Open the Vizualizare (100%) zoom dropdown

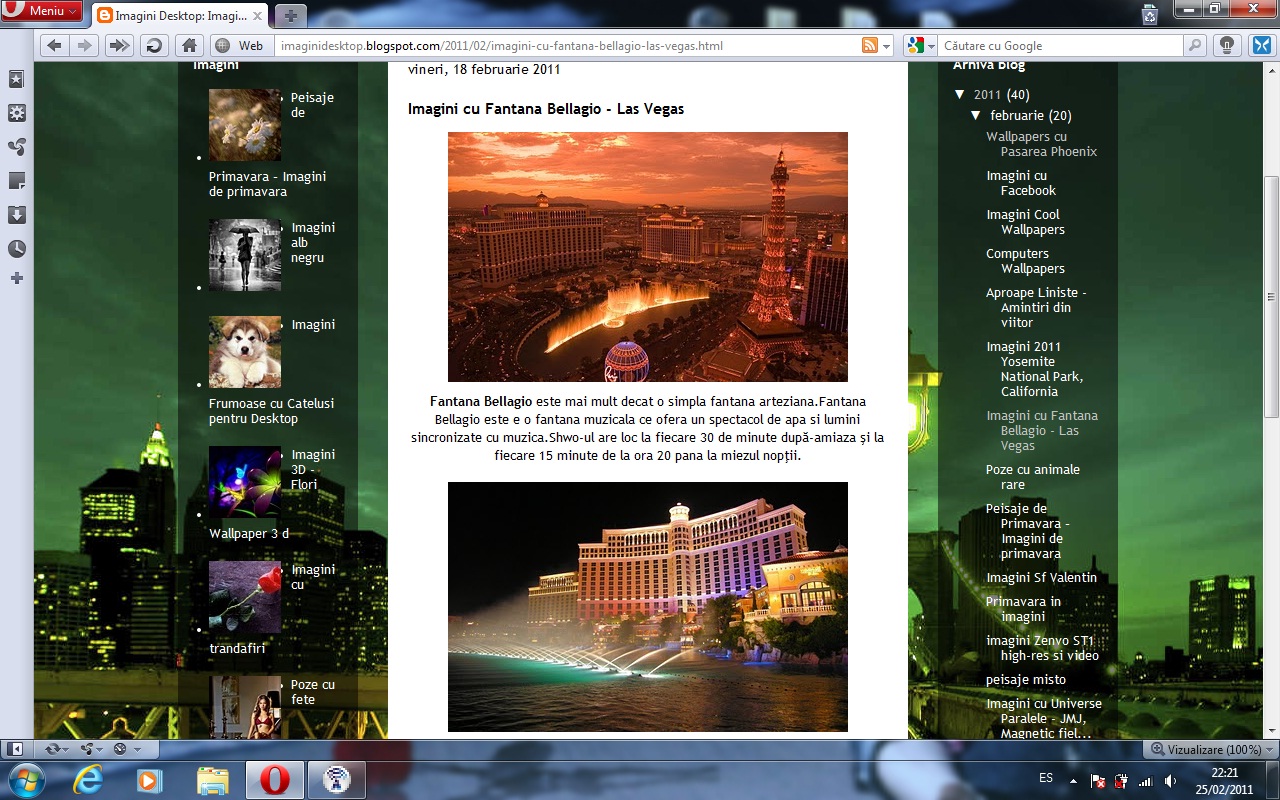(x=1211, y=749)
